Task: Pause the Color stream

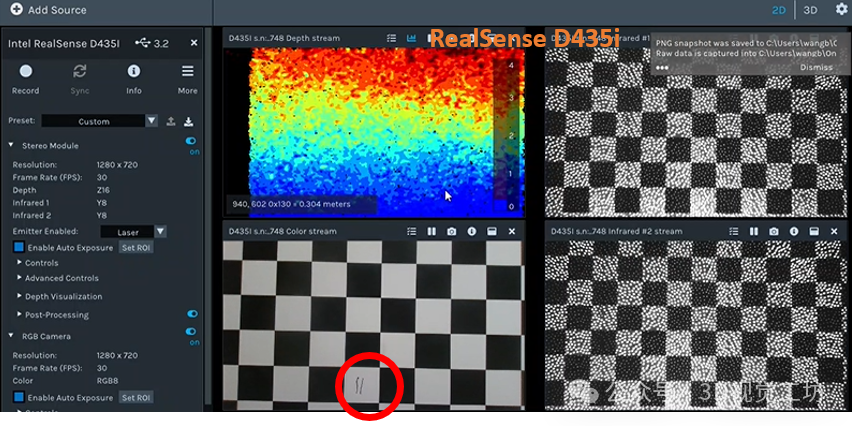Action: 431,231
